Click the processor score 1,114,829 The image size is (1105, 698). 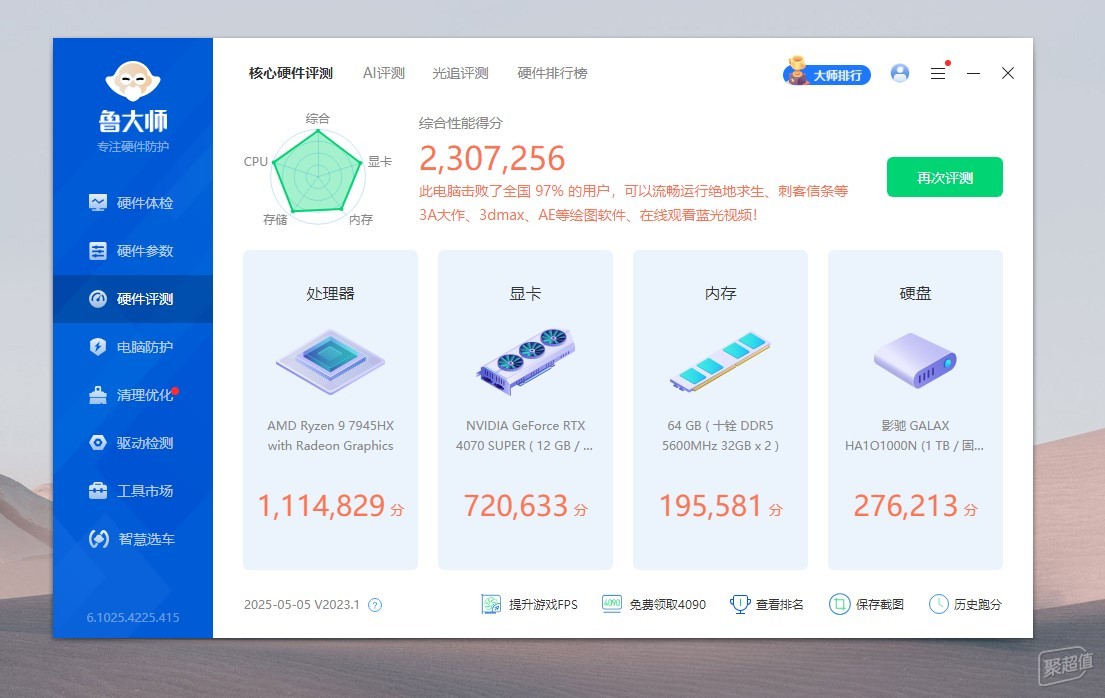pos(321,506)
